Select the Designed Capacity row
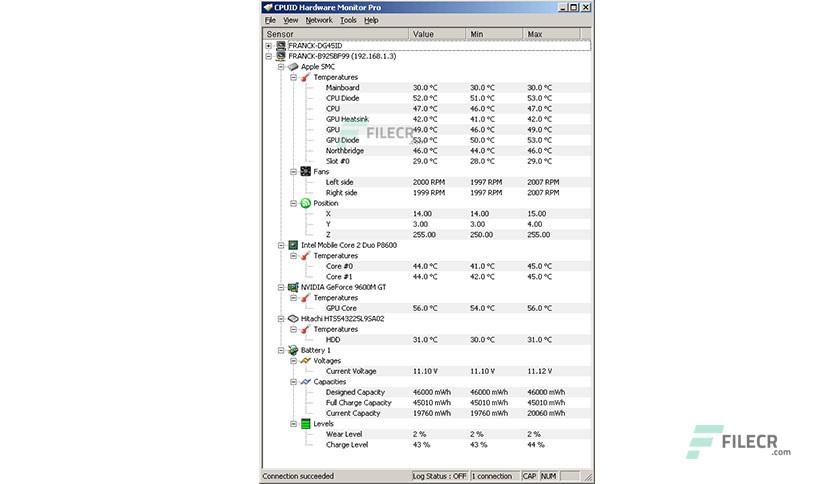The width and height of the screenshot is (836, 484). pos(427,392)
